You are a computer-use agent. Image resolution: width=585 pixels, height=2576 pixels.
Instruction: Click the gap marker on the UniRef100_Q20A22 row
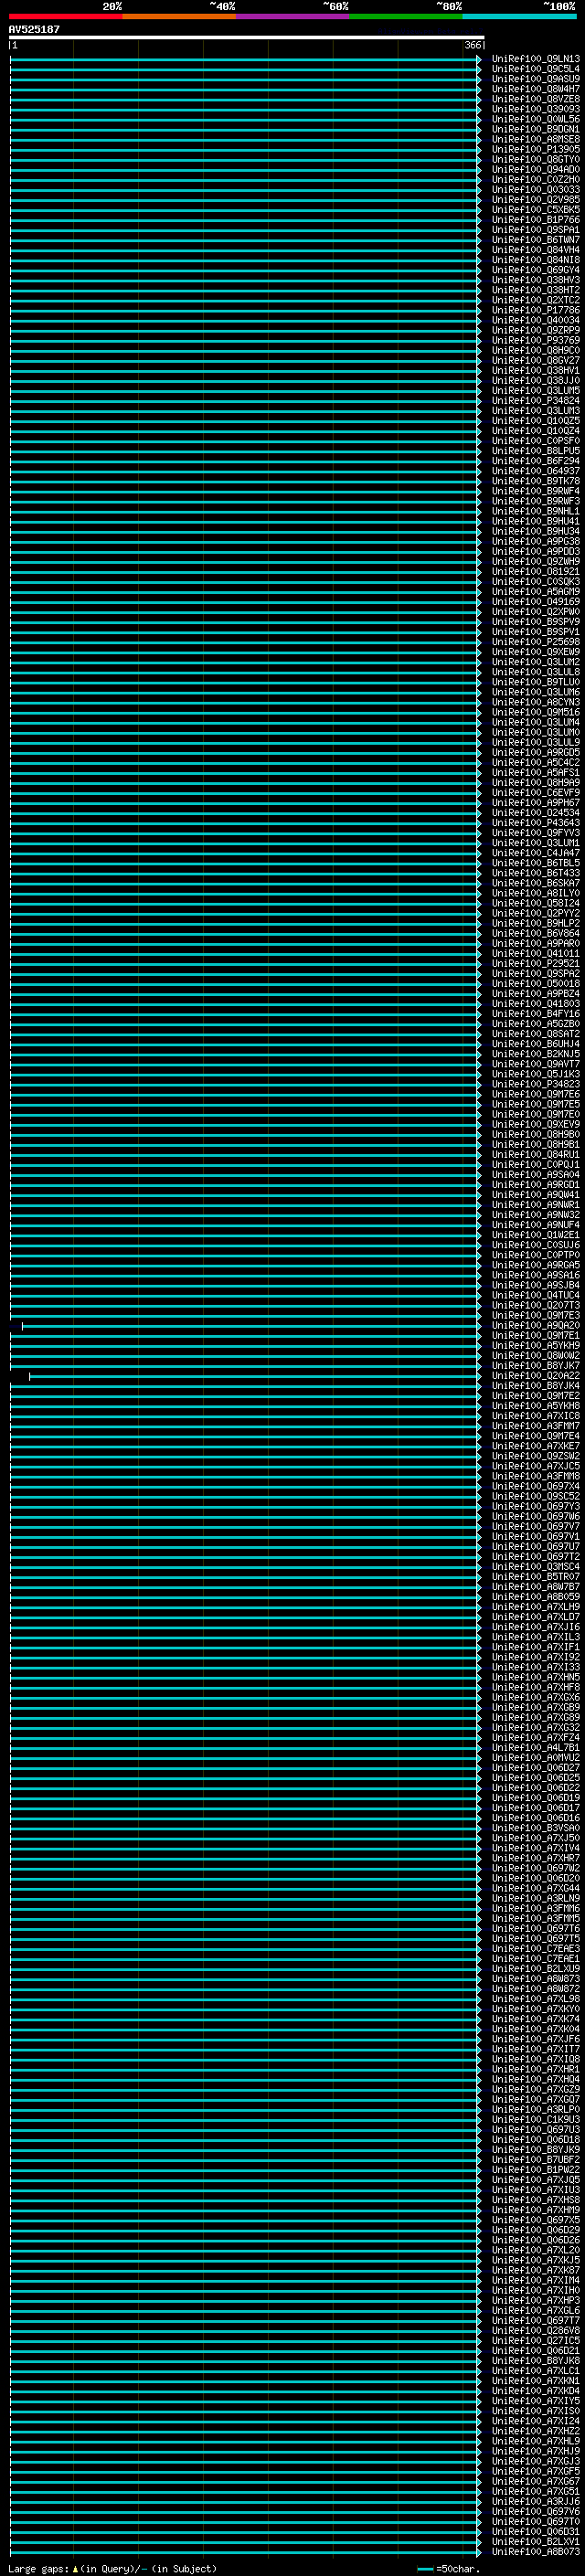click(x=29, y=1376)
